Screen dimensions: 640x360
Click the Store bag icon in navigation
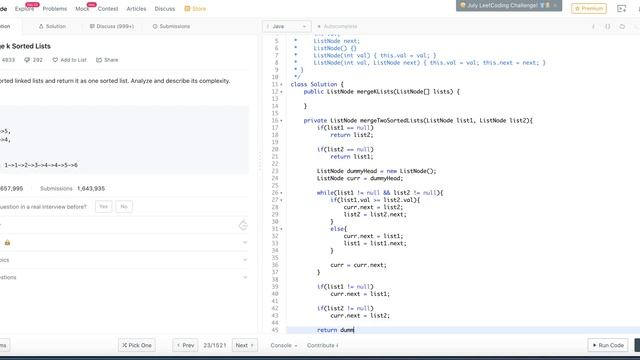tap(187, 9)
